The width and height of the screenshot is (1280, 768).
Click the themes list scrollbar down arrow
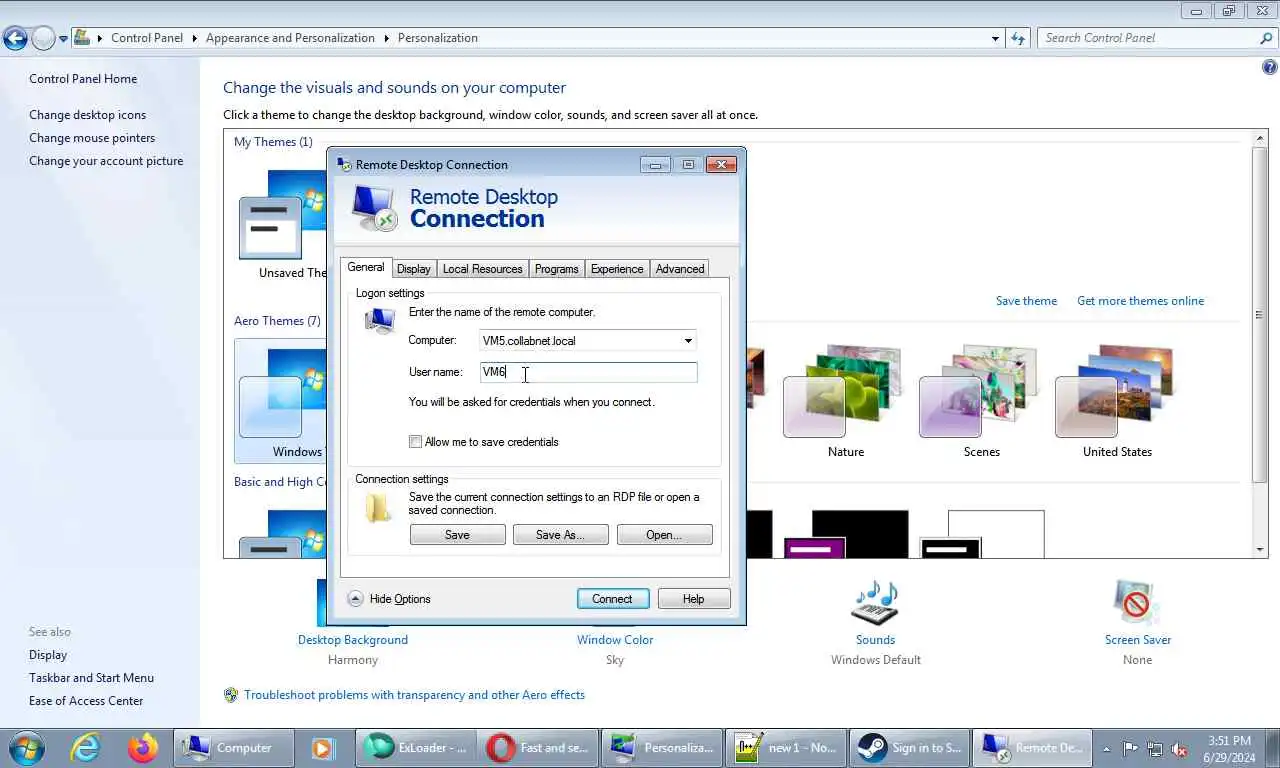1260,550
